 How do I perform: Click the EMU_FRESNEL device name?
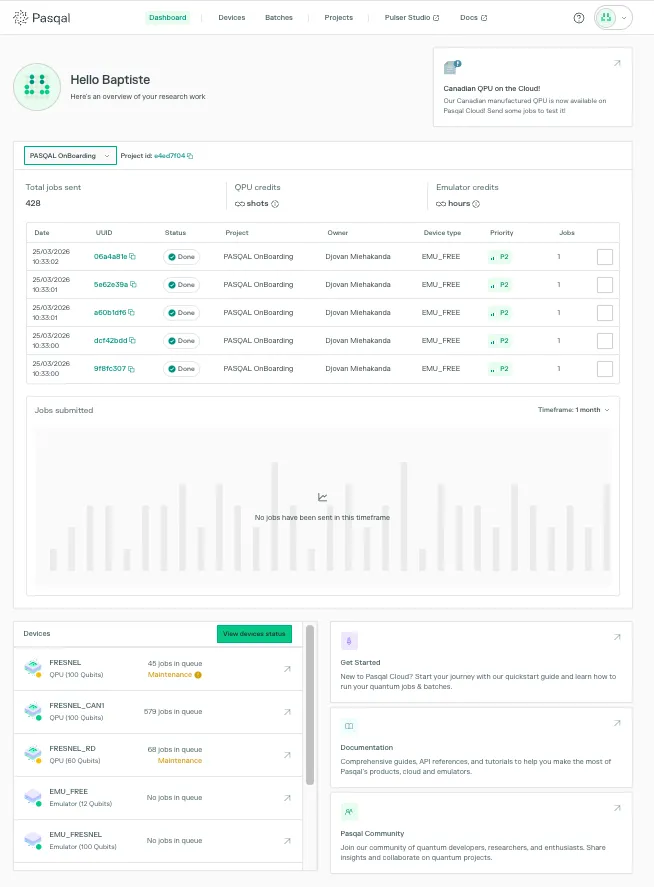click(75, 835)
